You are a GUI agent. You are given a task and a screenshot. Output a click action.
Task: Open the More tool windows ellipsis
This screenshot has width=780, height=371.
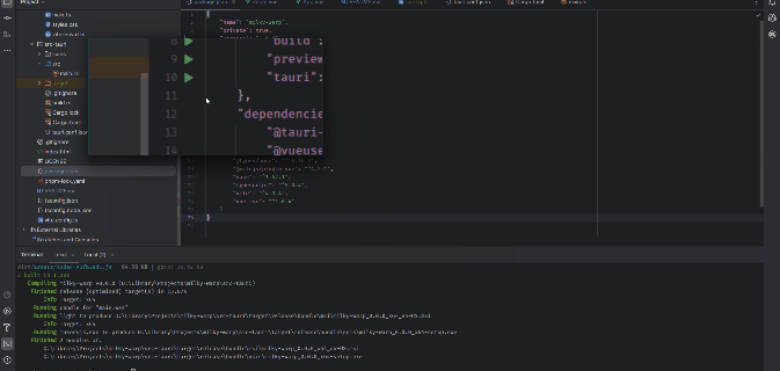coord(7,50)
